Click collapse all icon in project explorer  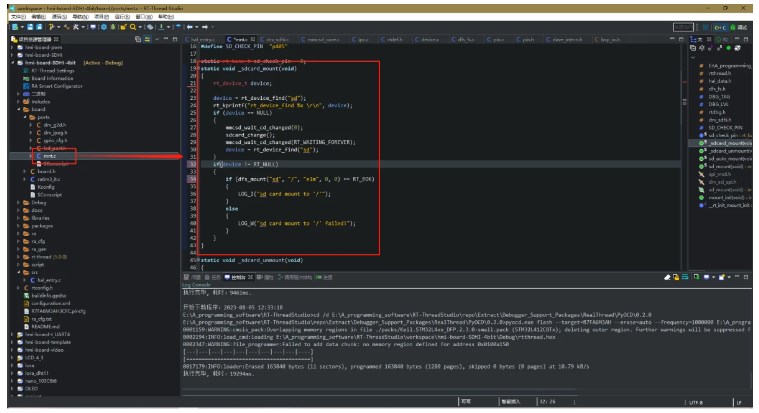coord(138,39)
